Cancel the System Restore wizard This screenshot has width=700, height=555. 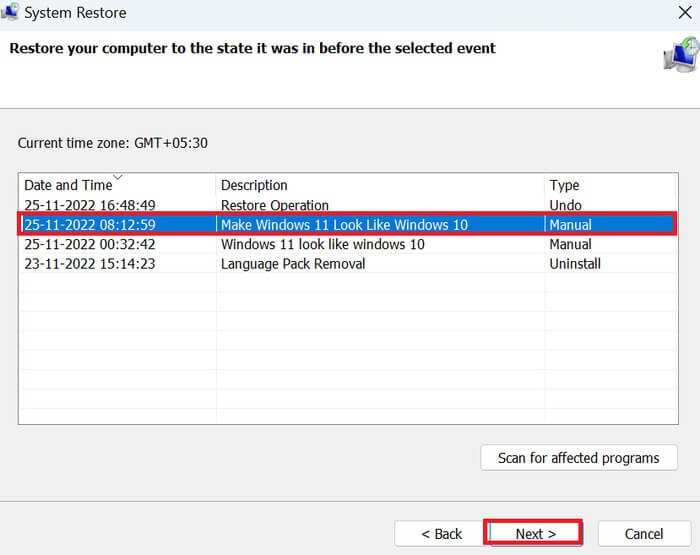[x=644, y=534]
